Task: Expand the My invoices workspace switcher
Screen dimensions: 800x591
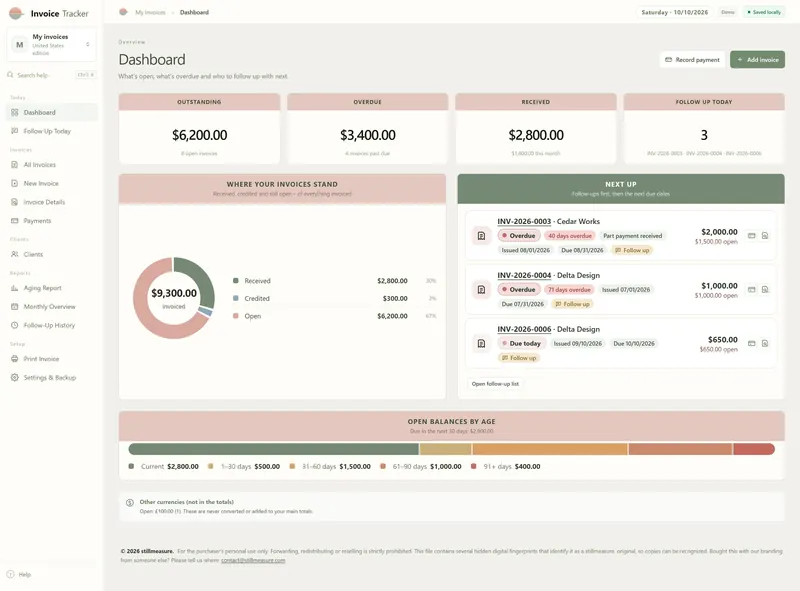Action: [51, 44]
